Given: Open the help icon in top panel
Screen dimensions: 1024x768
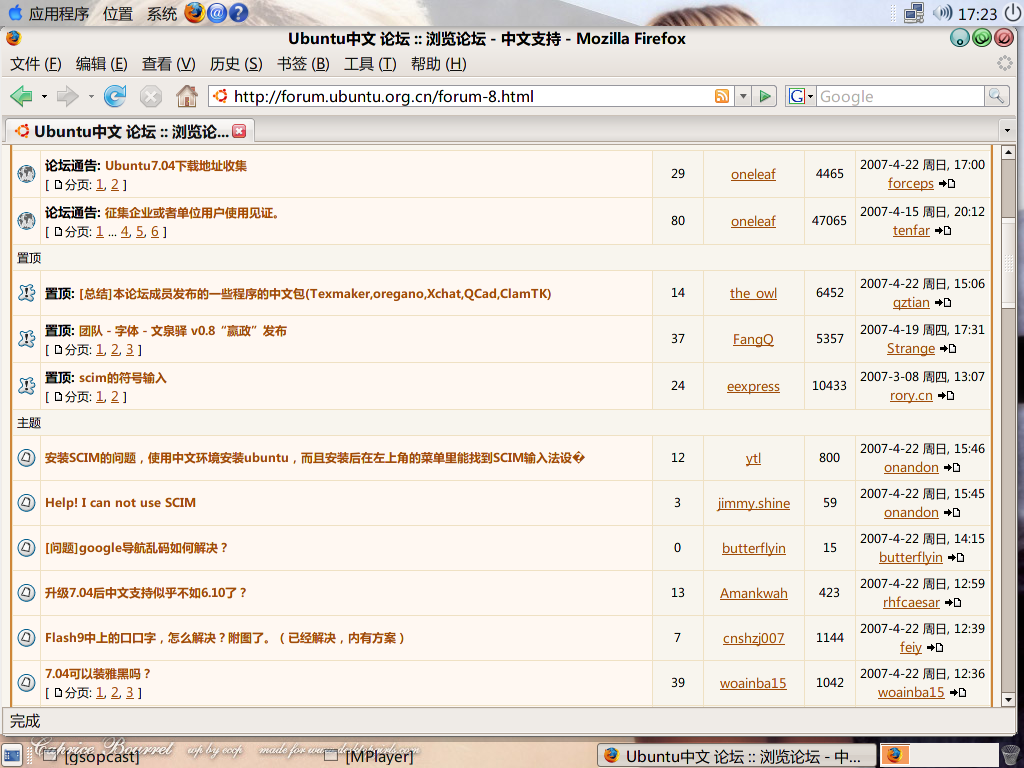Looking at the screenshot, I should click(x=238, y=12).
